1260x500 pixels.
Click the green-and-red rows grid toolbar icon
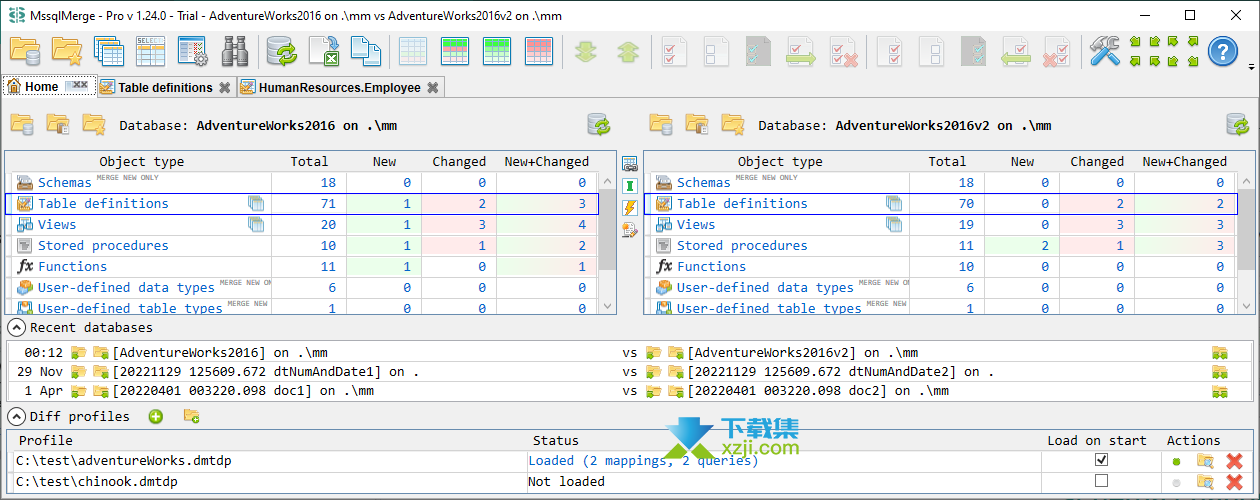[x=455, y=51]
